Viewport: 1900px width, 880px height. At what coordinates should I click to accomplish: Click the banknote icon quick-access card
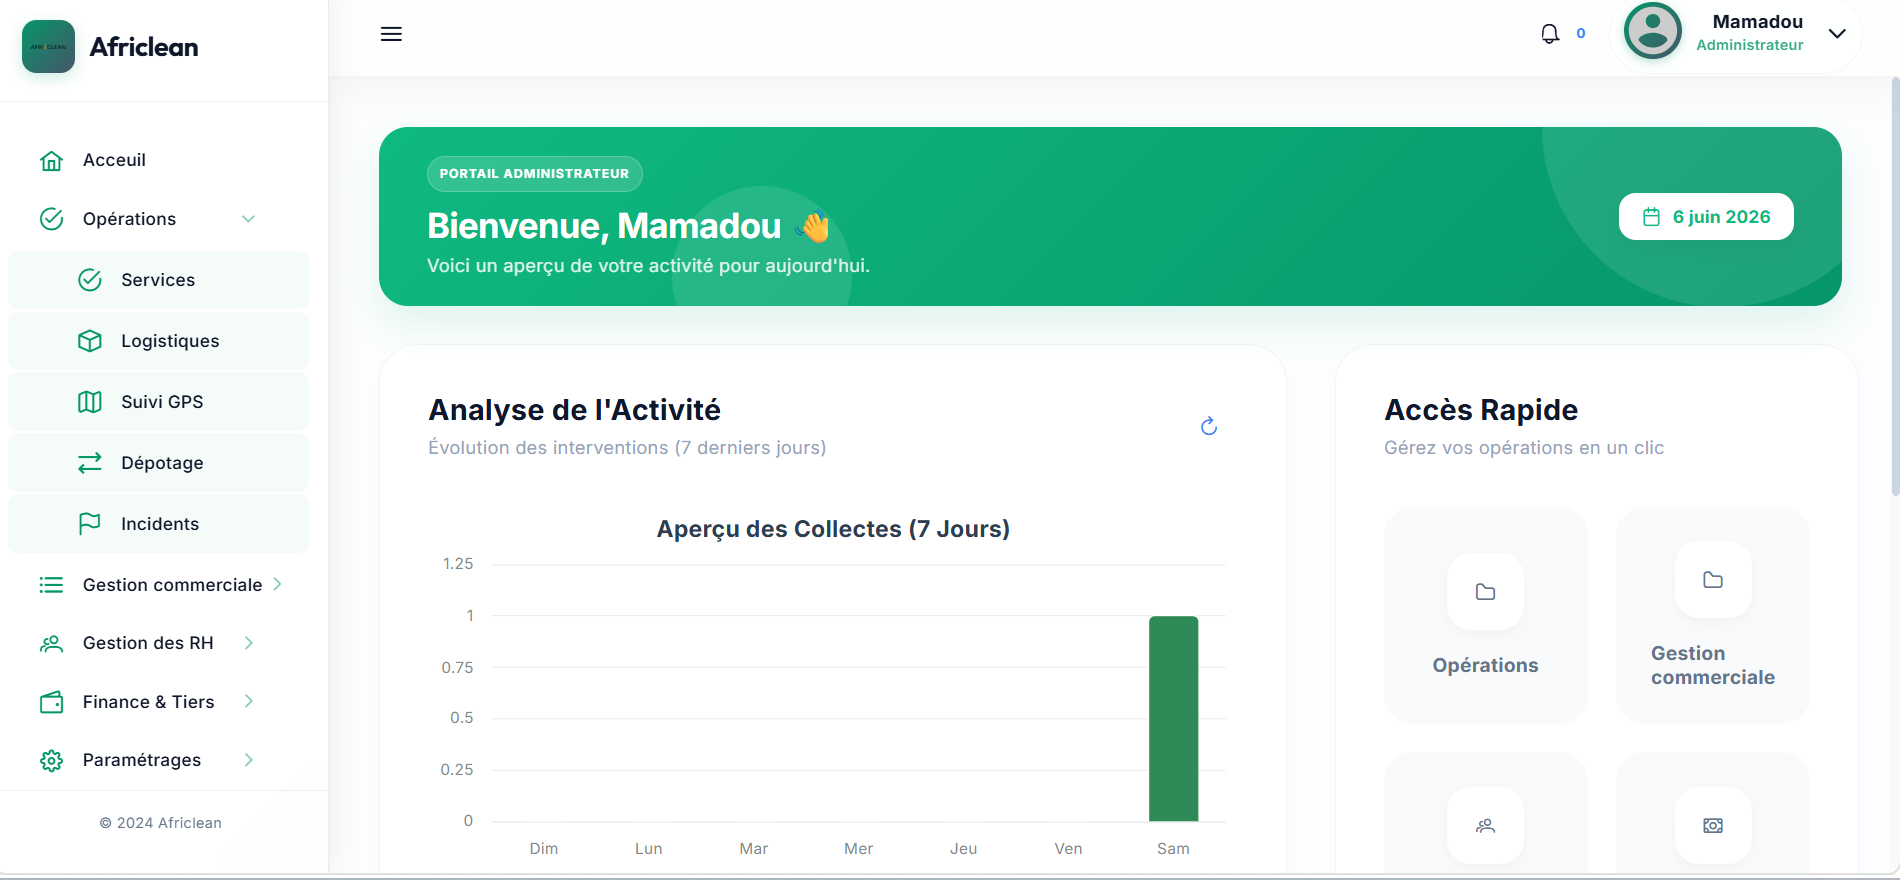coord(1713,826)
